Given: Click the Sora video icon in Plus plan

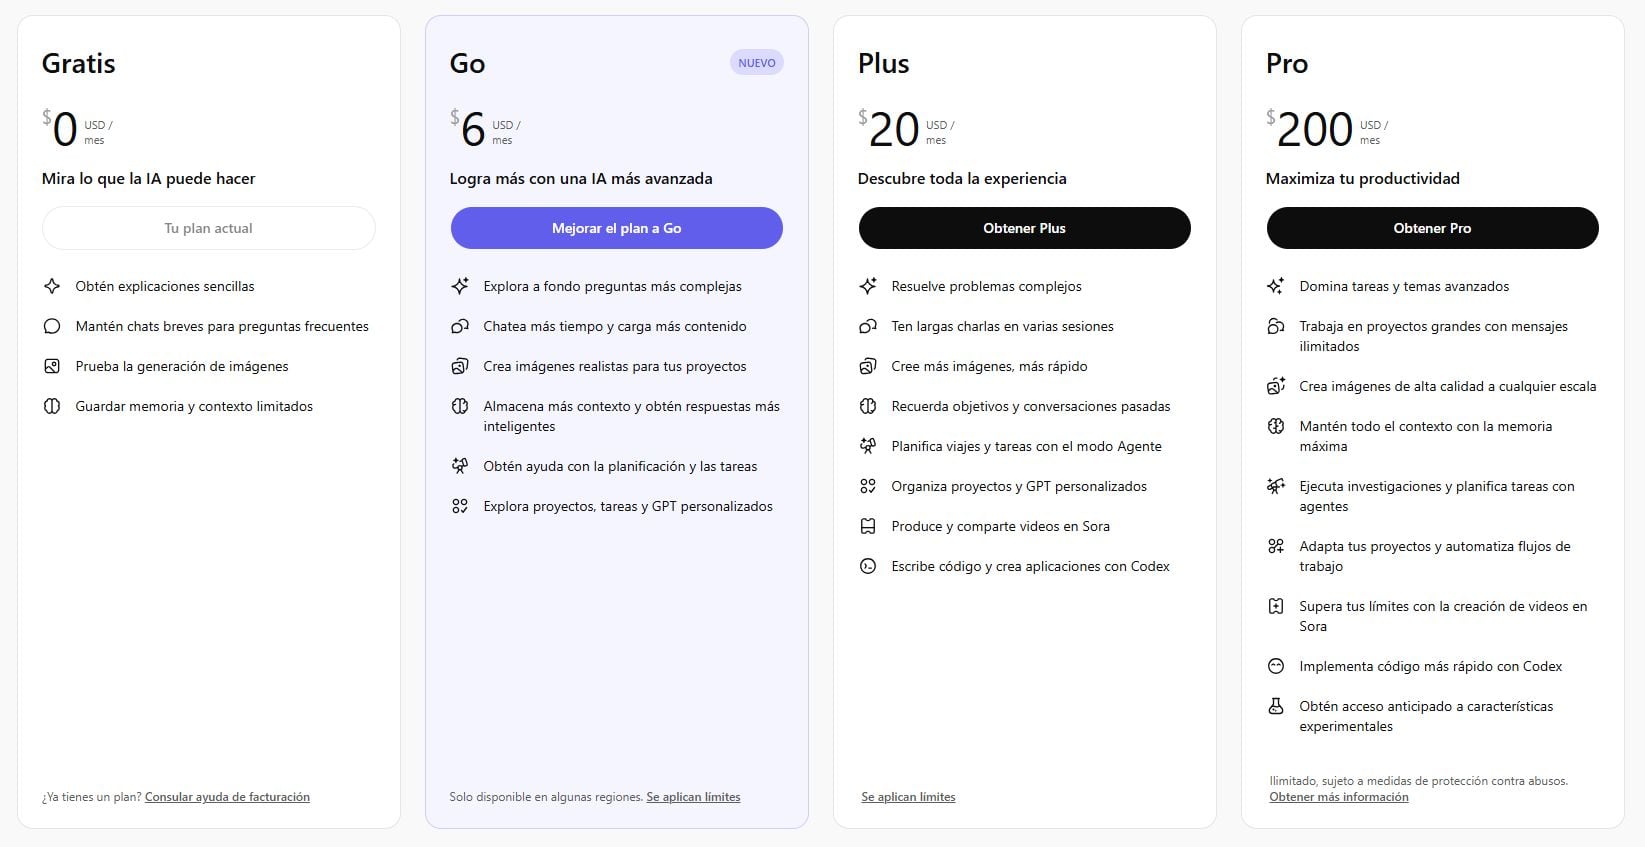Looking at the screenshot, I should click(867, 526).
